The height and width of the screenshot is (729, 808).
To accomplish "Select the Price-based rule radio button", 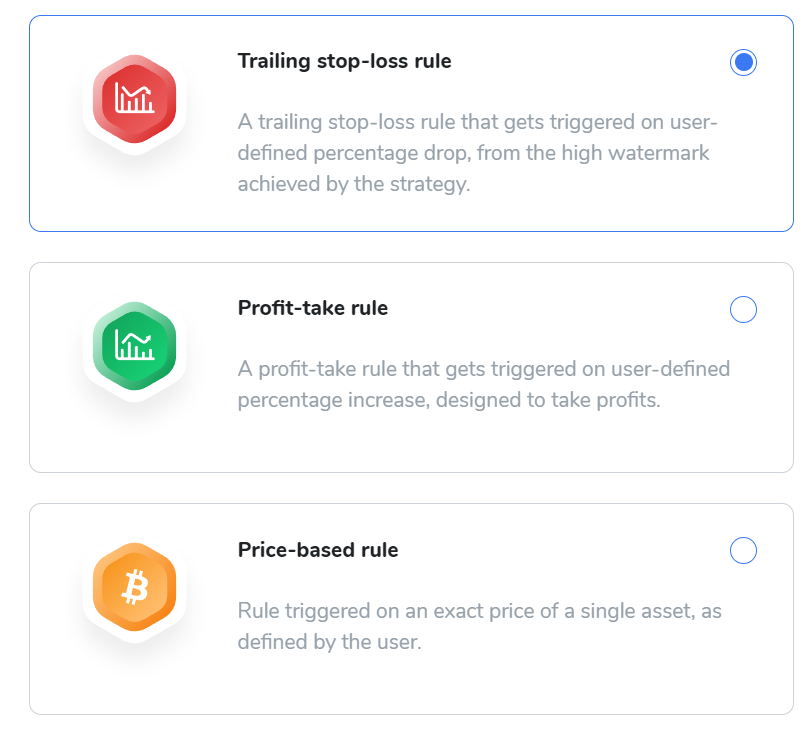I will 743,550.
